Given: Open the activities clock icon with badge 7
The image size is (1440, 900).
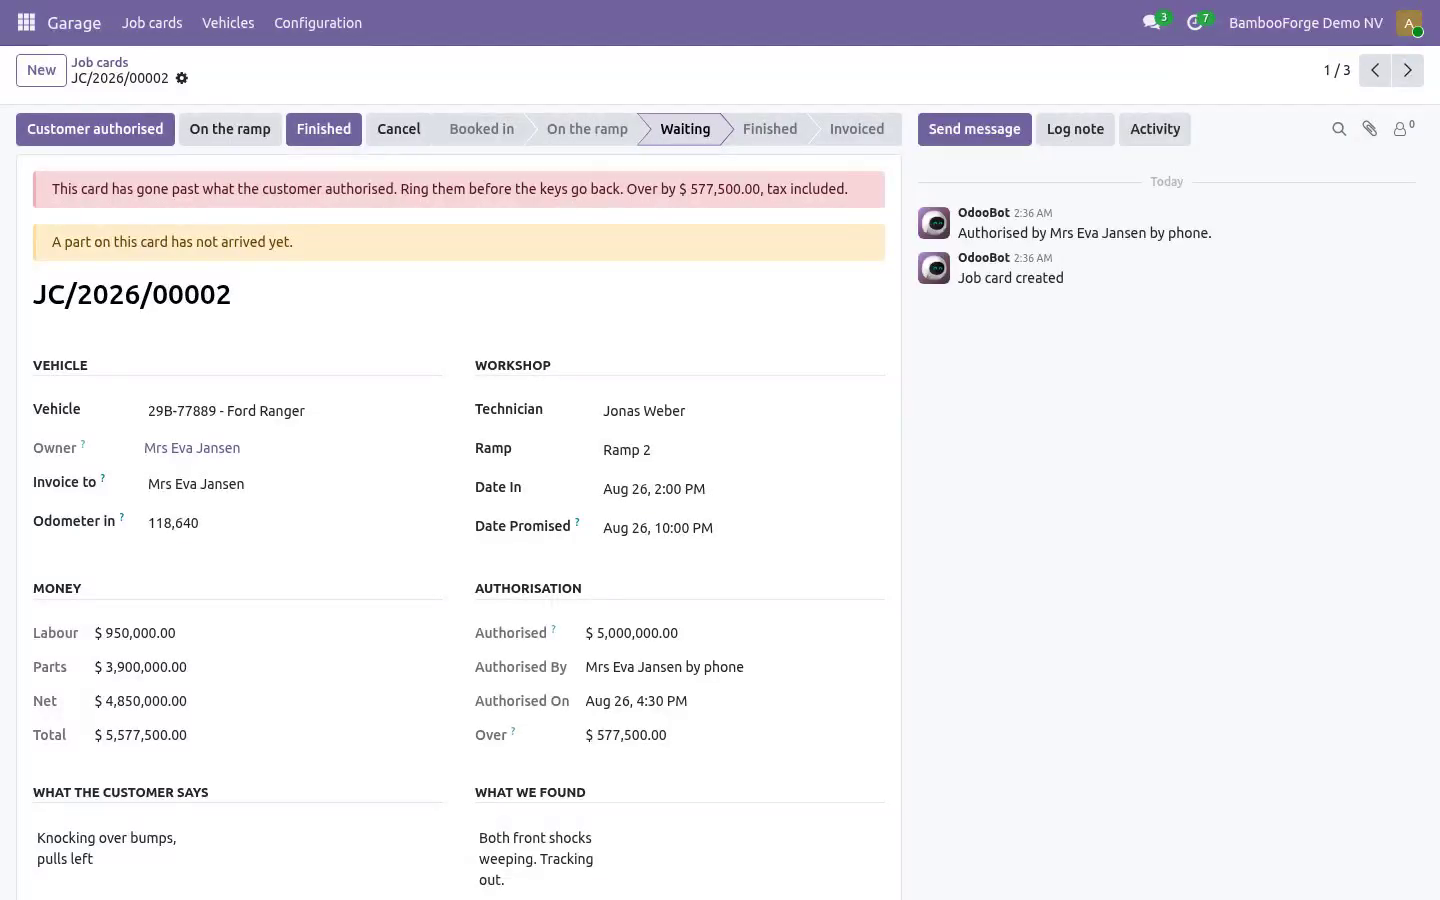Looking at the screenshot, I should point(1195,22).
